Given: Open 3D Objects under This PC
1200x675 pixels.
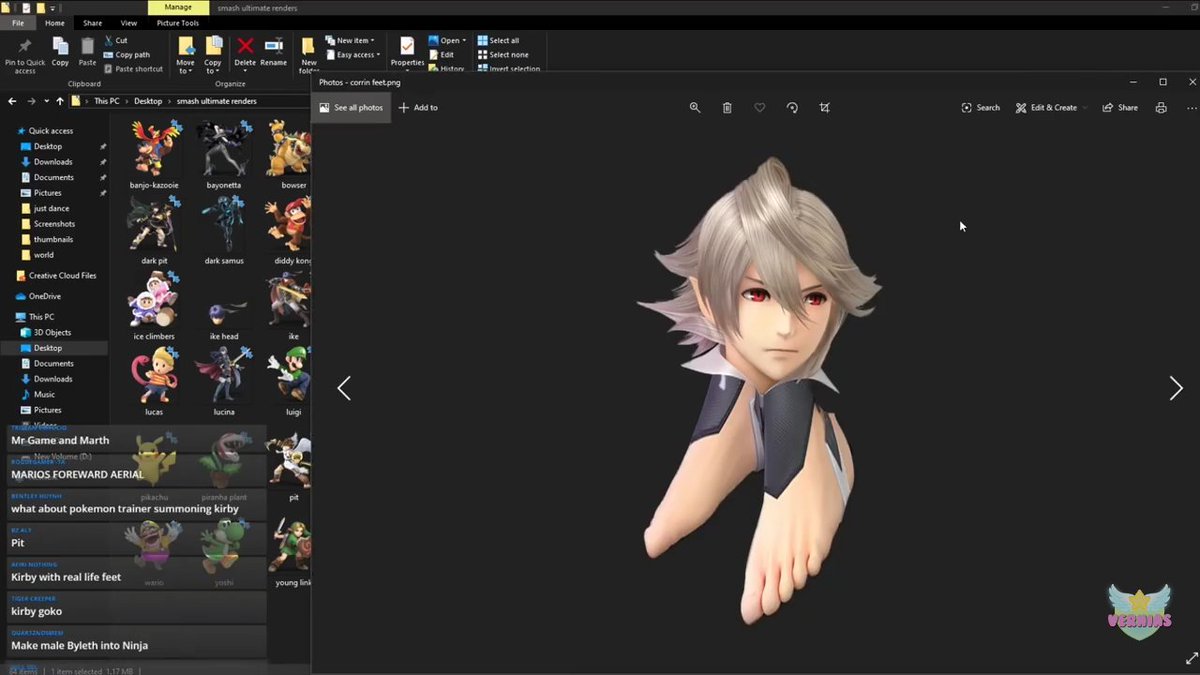Looking at the screenshot, I should (x=52, y=332).
